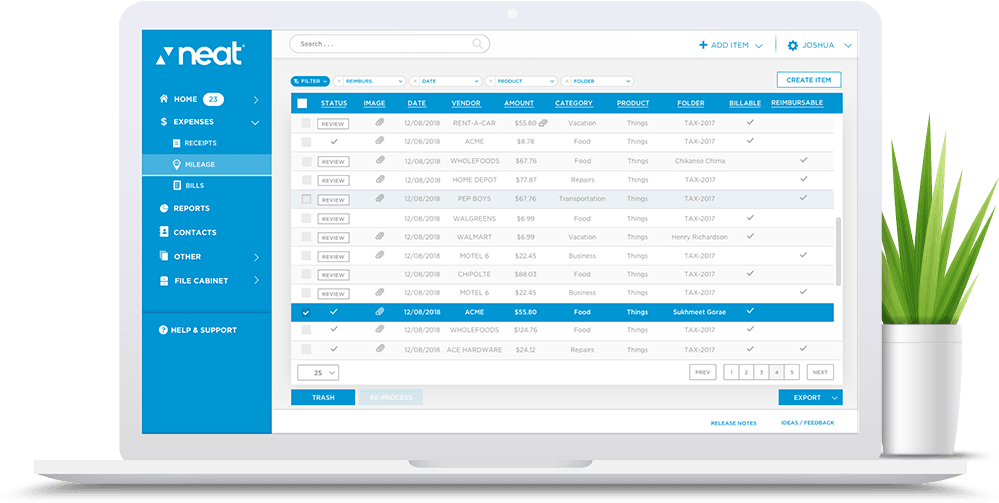Click the File Cabinet icon in the sidebar
The width and height of the screenshot is (999, 503).
[164, 281]
